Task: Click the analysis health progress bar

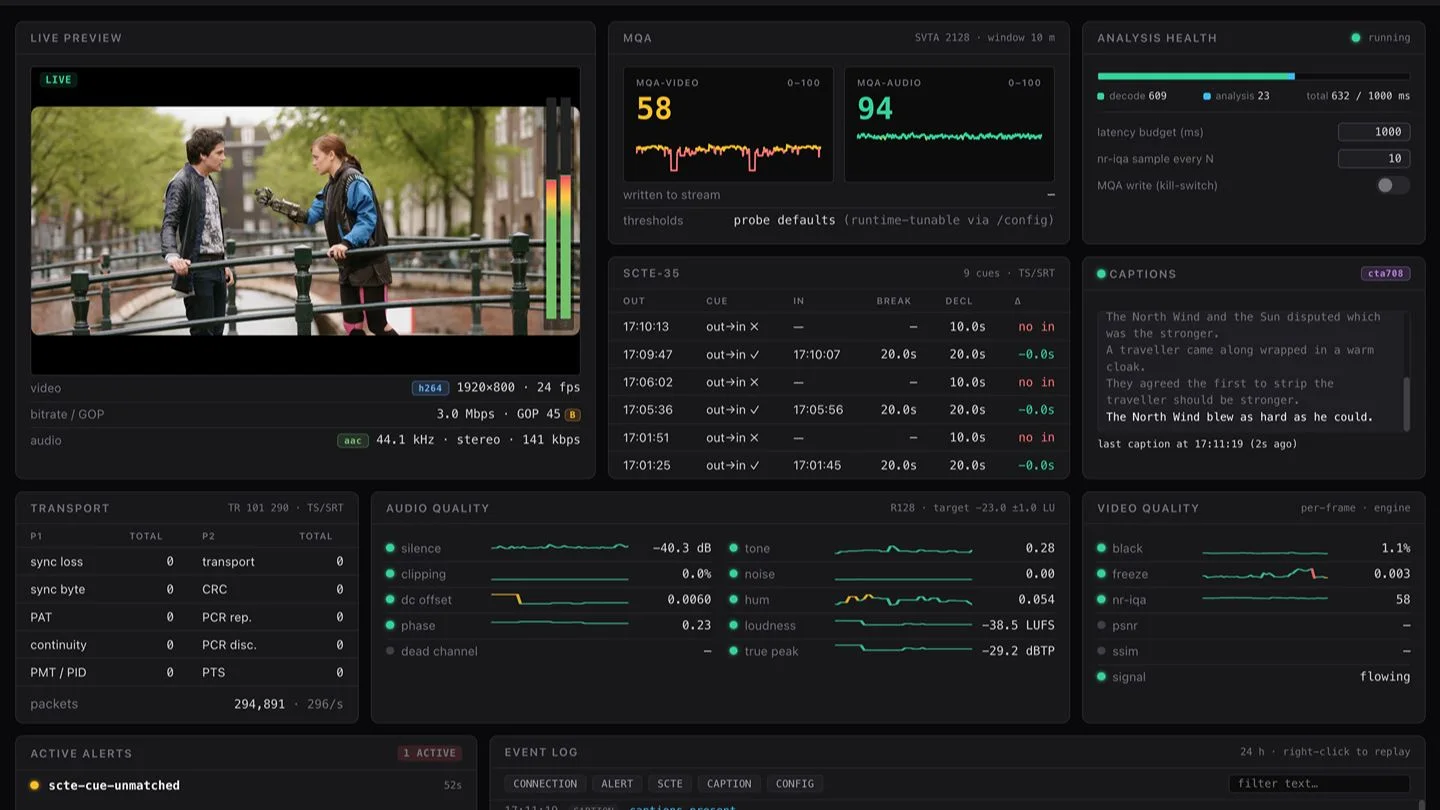Action: (x=1254, y=76)
